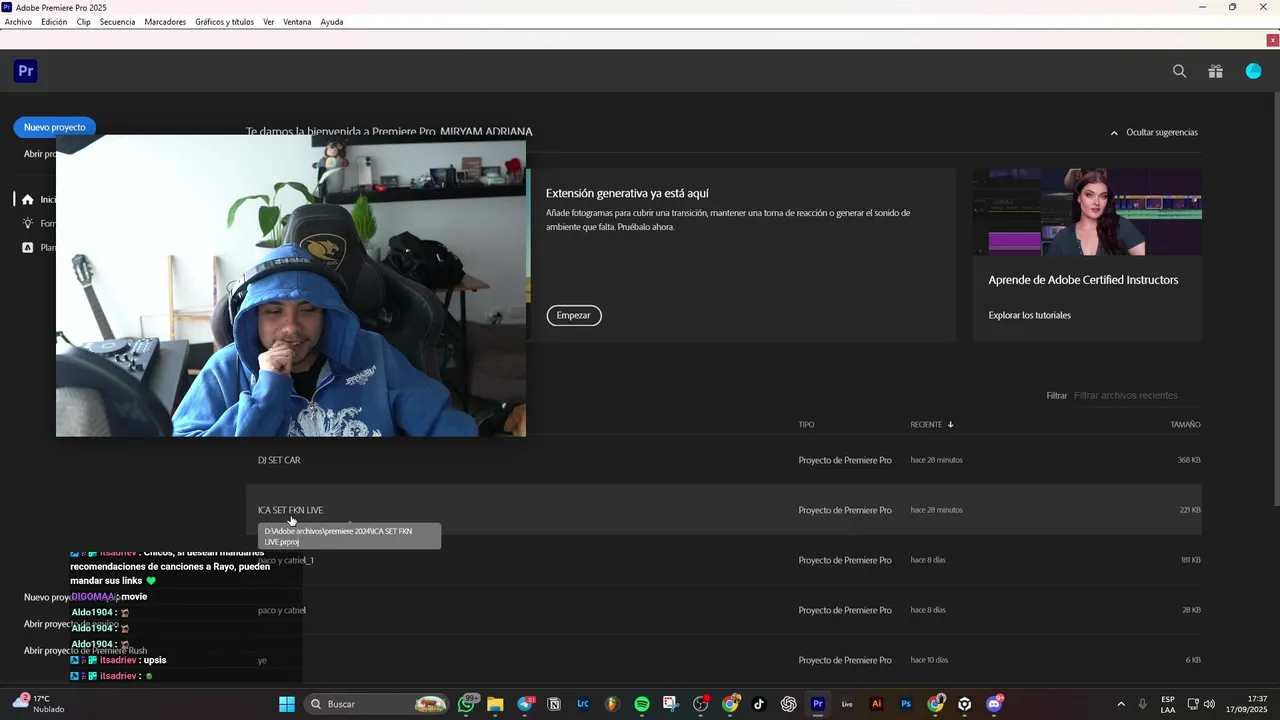The height and width of the screenshot is (720, 1280).
Task: Click the taskbar Buscar search box
Action: pyautogui.click(x=377, y=704)
